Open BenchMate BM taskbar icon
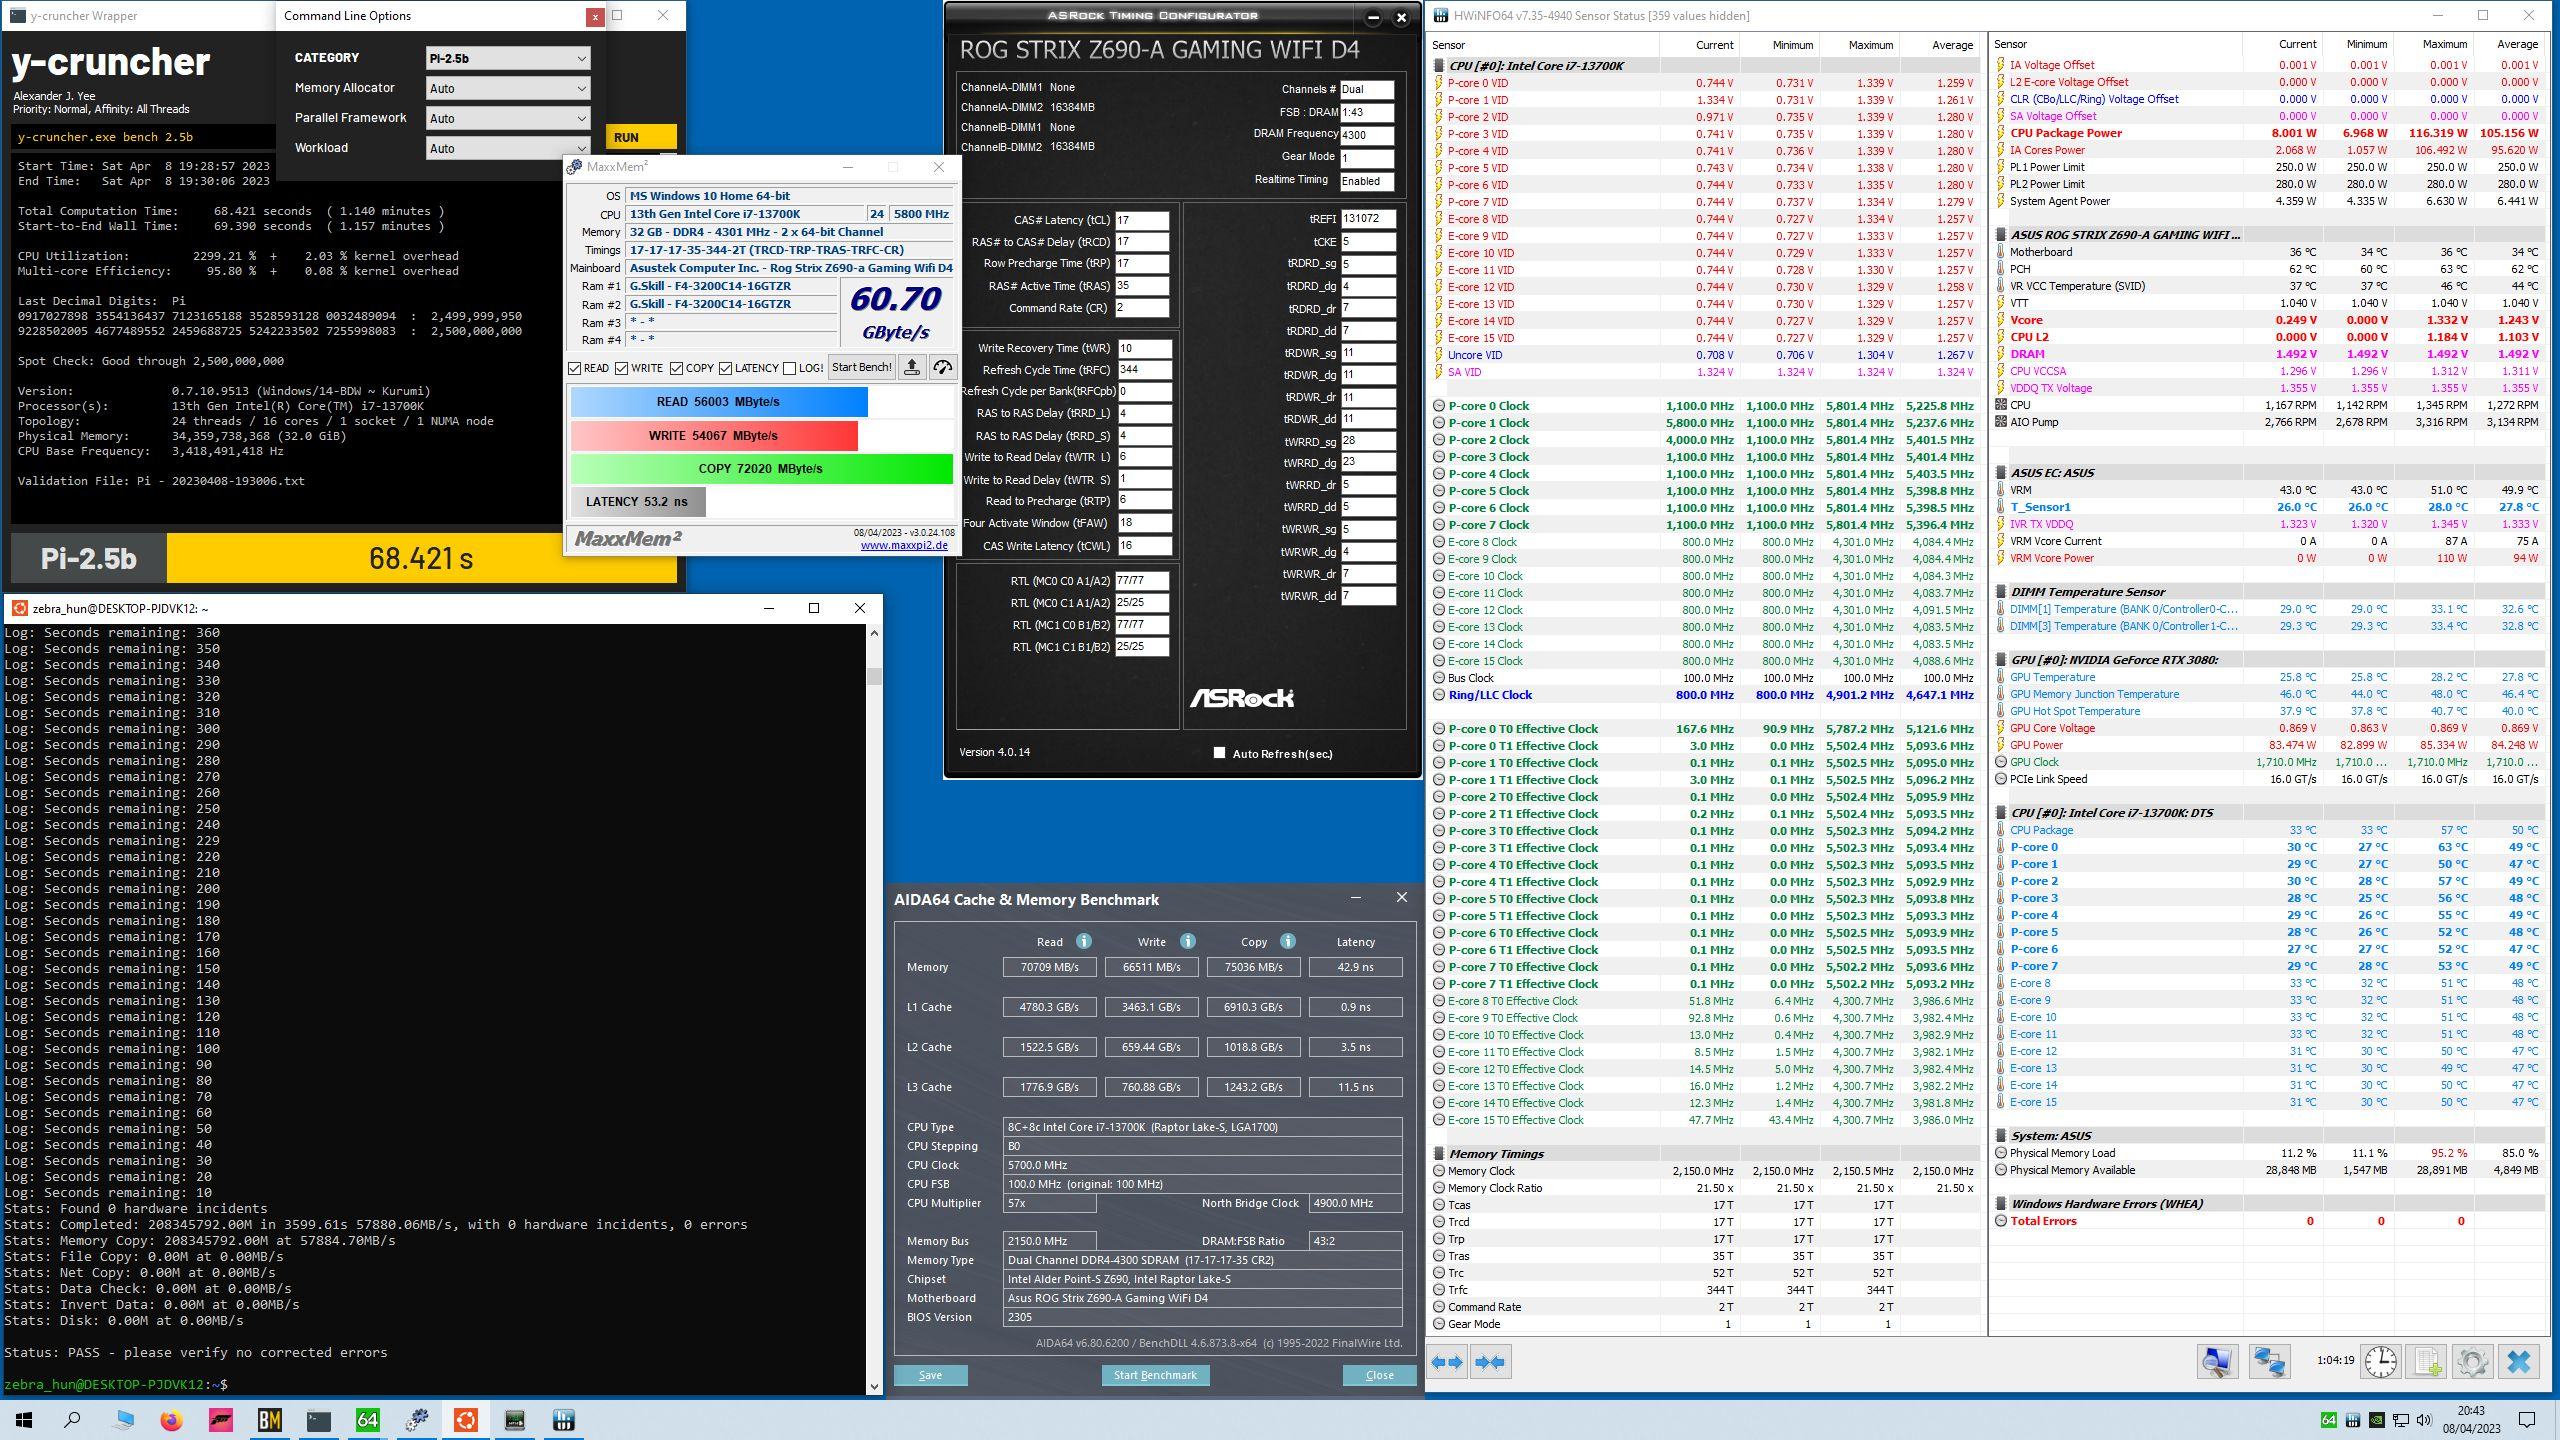The height and width of the screenshot is (1440, 2560). click(270, 1419)
